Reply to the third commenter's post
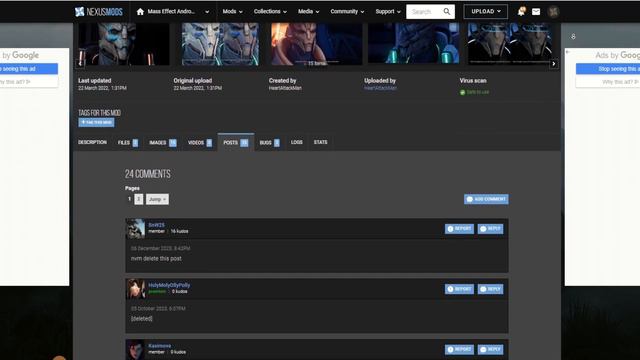 coord(490,349)
